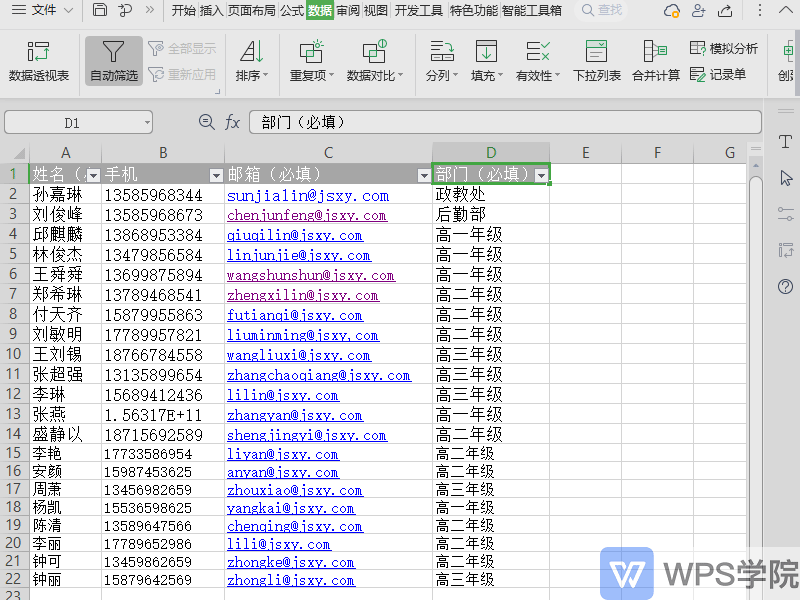Viewport: 800px width, 600px height.
Task: Open the PivotTable (数据透视表) tool
Action: click(38, 61)
